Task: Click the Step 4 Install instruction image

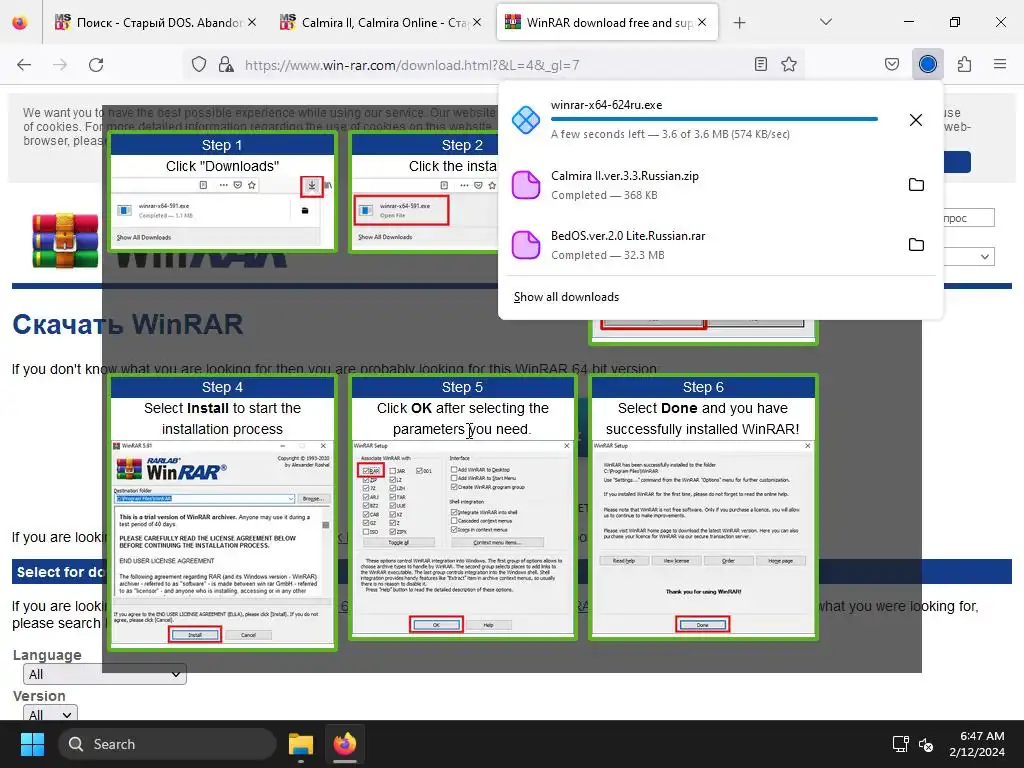Action: [222, 512]
